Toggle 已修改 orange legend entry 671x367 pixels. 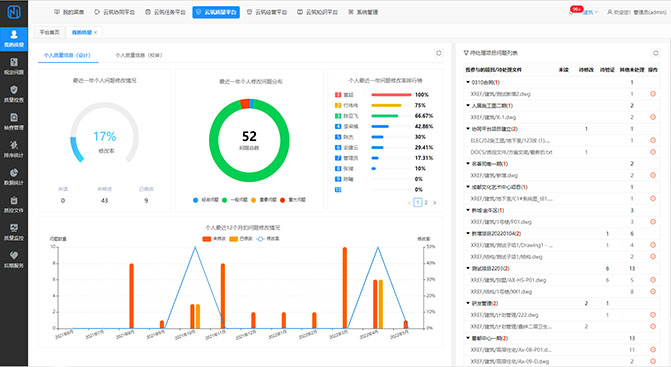pos(241,239)
